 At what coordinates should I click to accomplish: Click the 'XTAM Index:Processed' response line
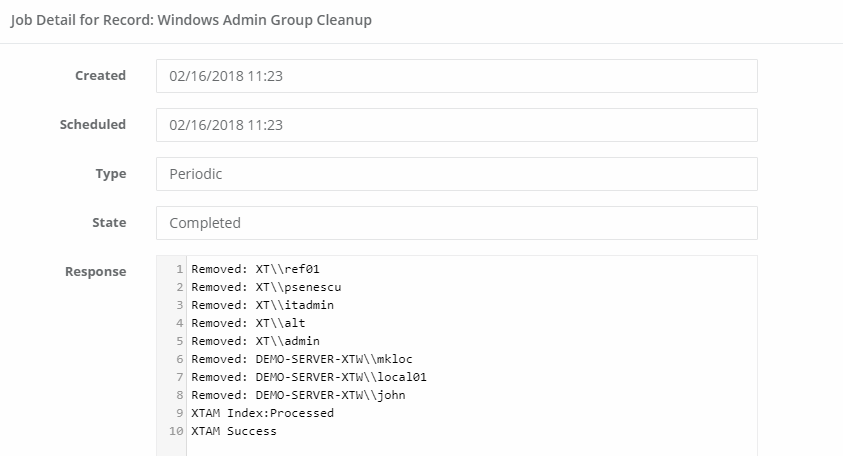pyautogui.click(x=263, y=413)
